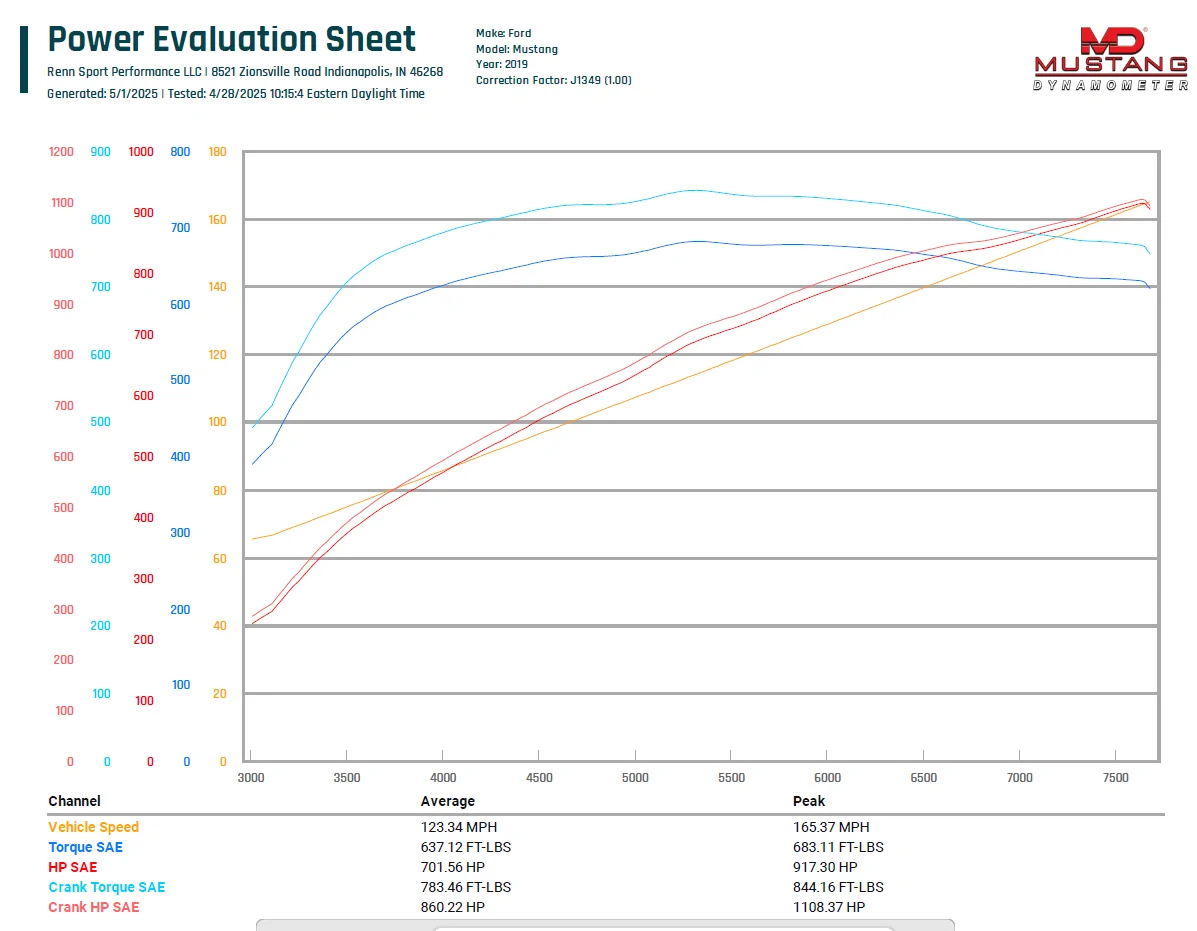1197x931 pixels.
Task: Click the 1200 label on Crank HP axis
Action: (x=61, y=152)
